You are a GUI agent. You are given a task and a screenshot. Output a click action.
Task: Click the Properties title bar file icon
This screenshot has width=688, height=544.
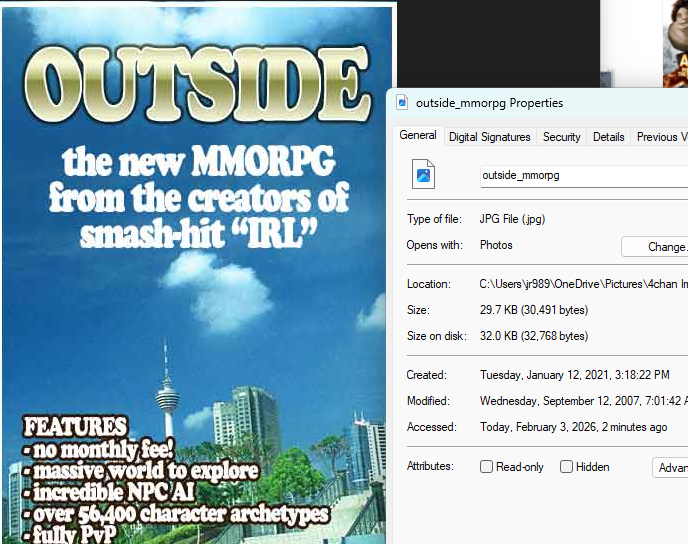pos(401,102)
